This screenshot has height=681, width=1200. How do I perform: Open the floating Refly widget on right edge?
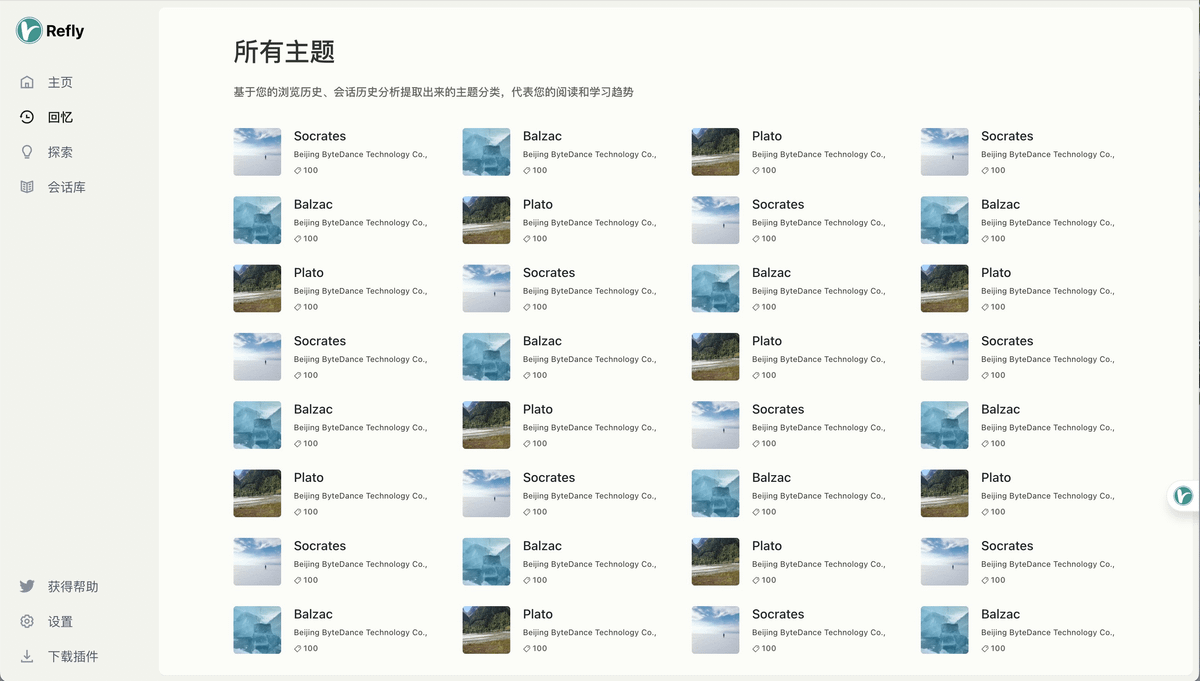pos(1183,496)
